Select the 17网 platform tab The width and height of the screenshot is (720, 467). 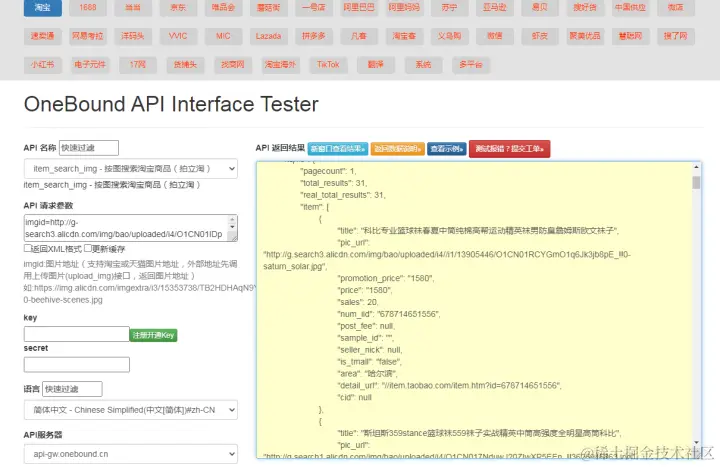137,64
